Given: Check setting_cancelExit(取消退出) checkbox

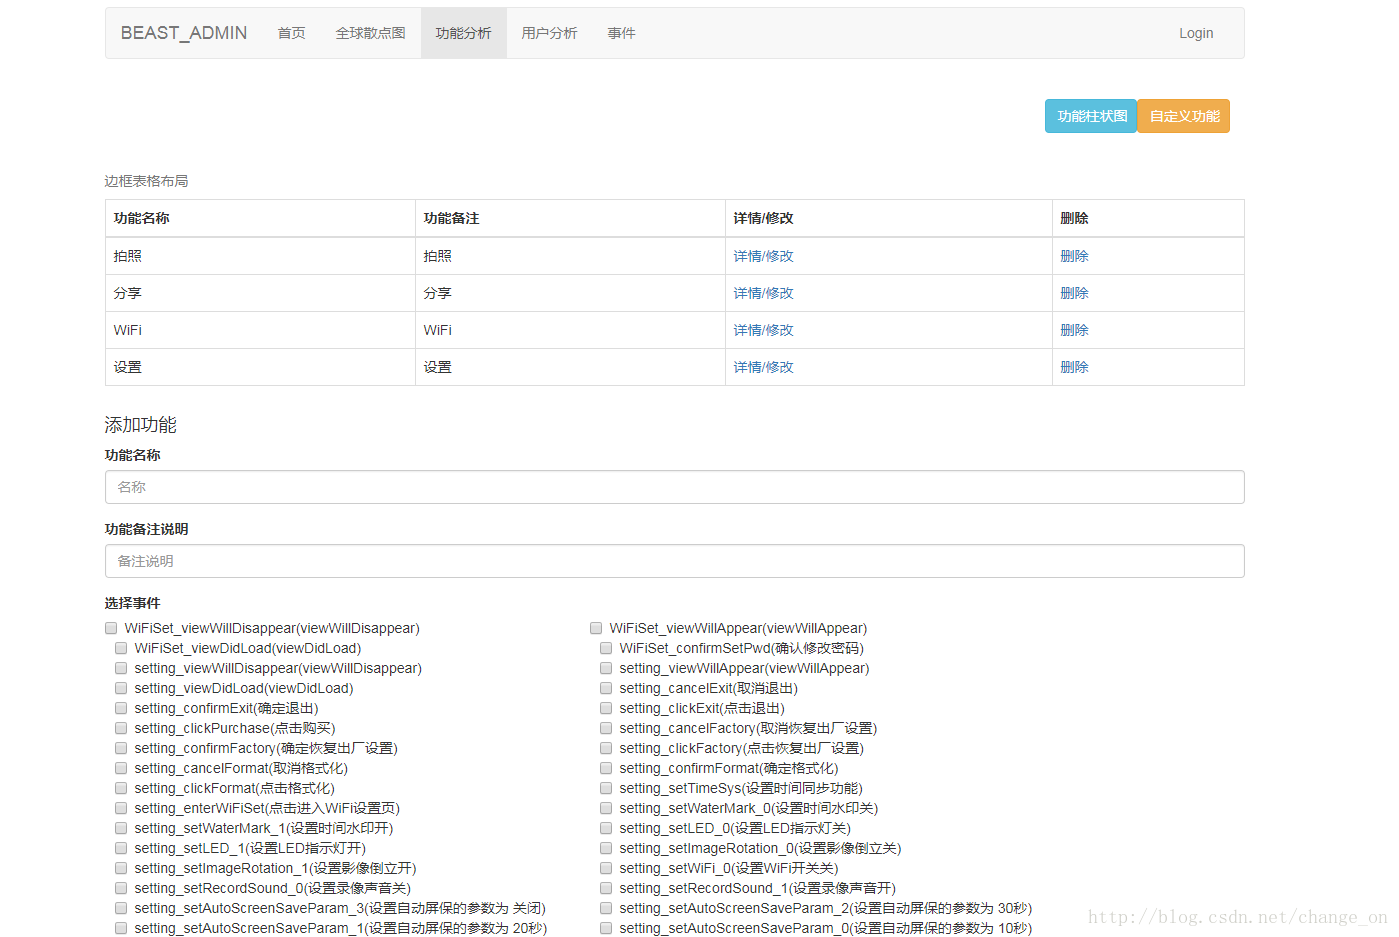Looking at the screenshot, I should [x=606, y=688].
